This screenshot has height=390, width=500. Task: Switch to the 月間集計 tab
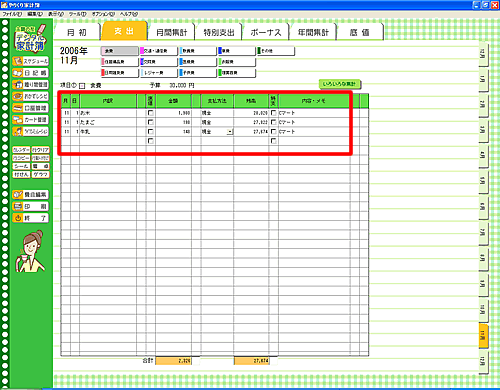tap(172, 32)
